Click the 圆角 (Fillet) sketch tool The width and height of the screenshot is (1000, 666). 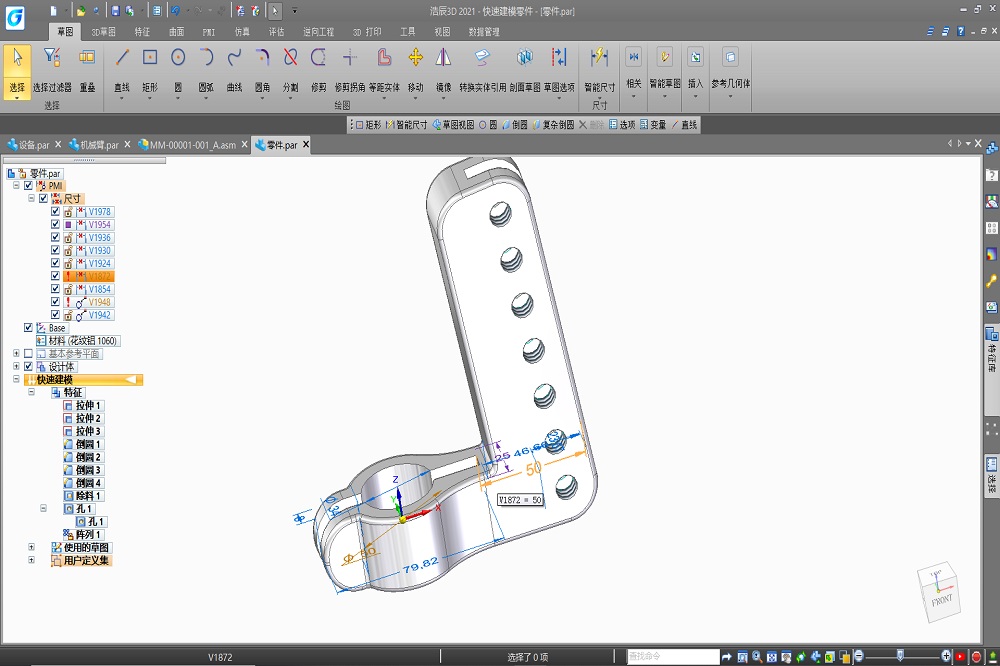click(262, 58)
